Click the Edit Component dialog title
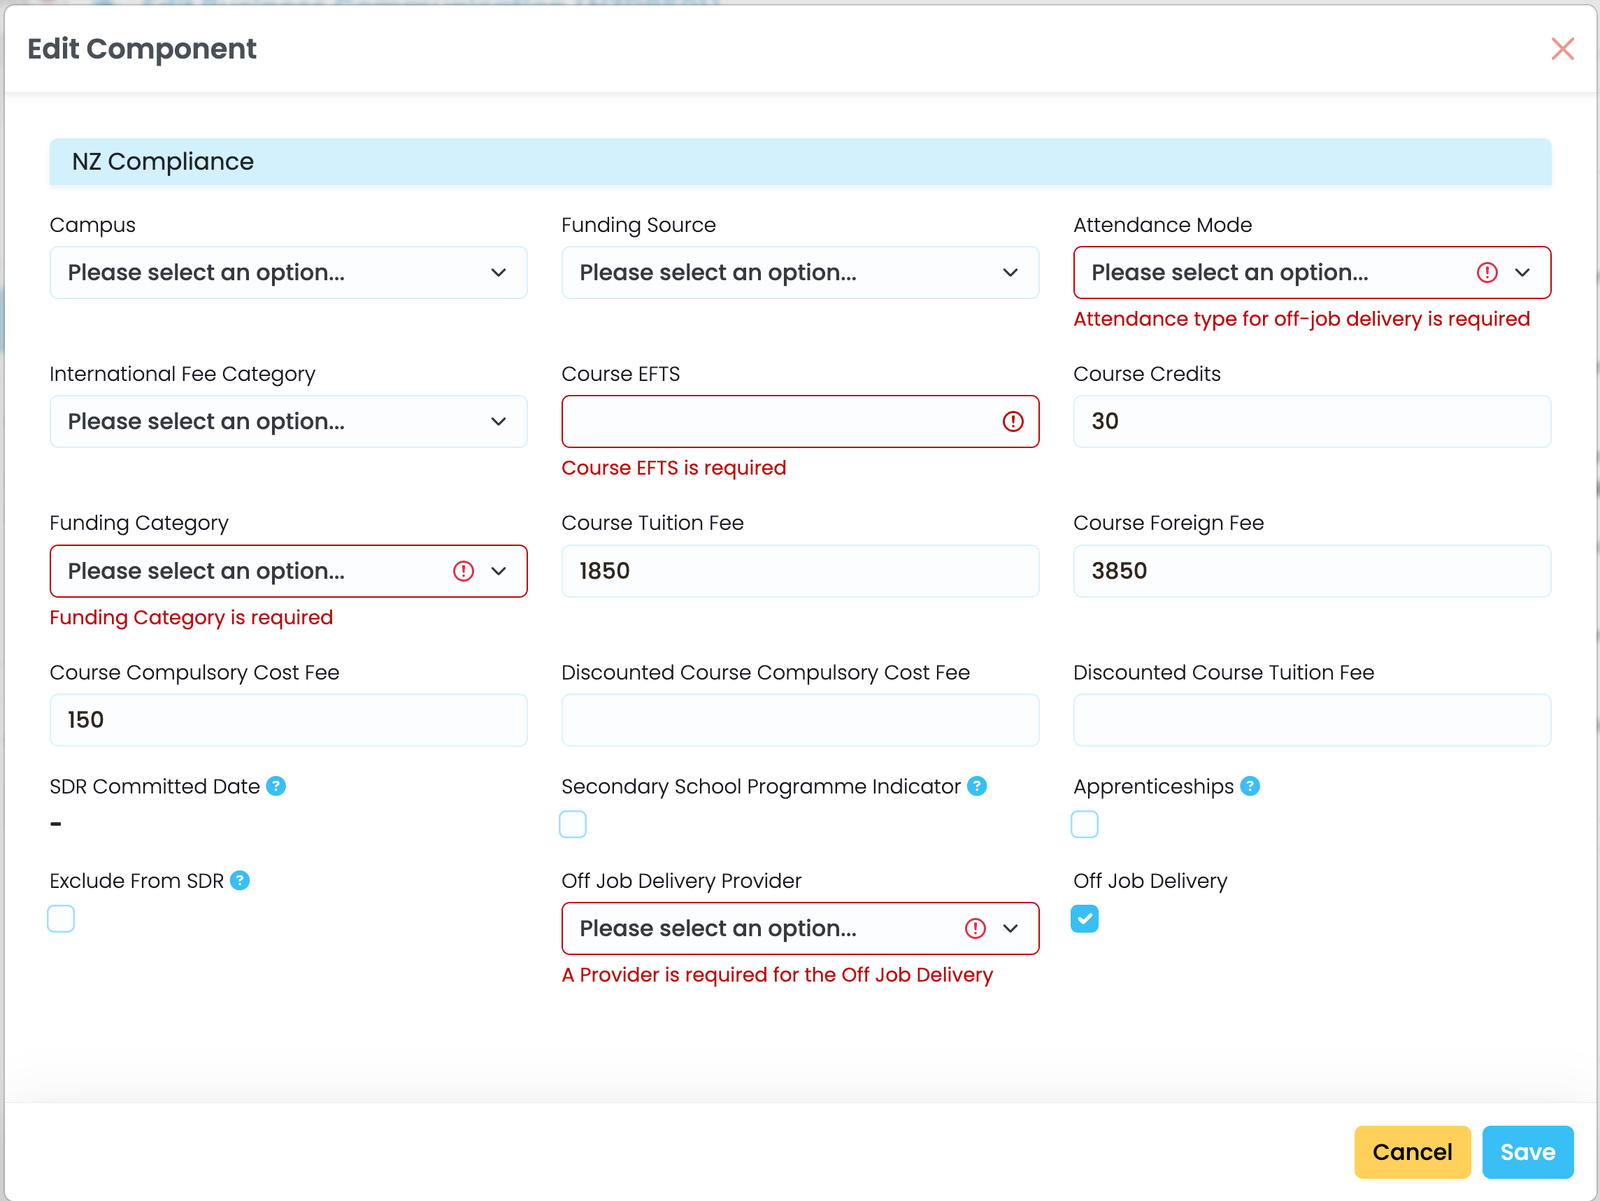 coord(142,49)
